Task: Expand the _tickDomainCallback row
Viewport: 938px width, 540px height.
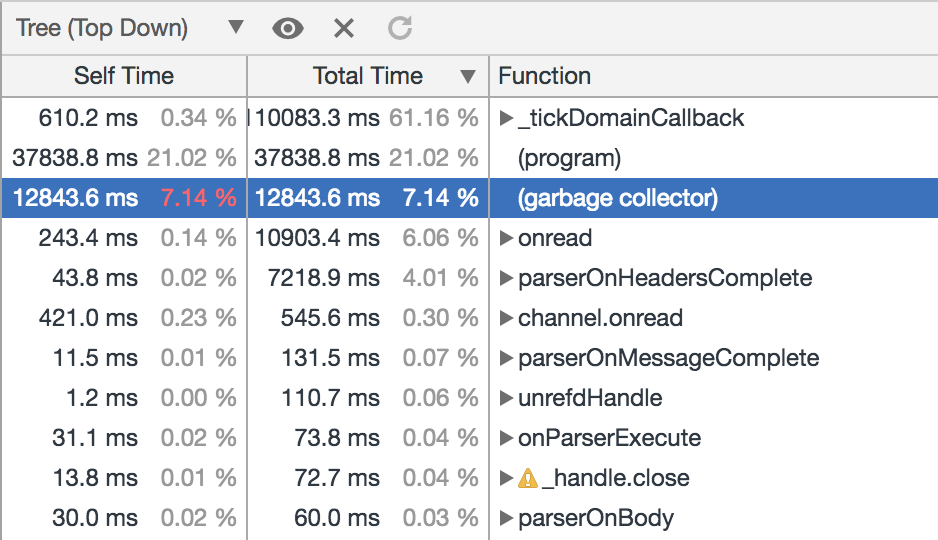Action: (x=506, y=118)
